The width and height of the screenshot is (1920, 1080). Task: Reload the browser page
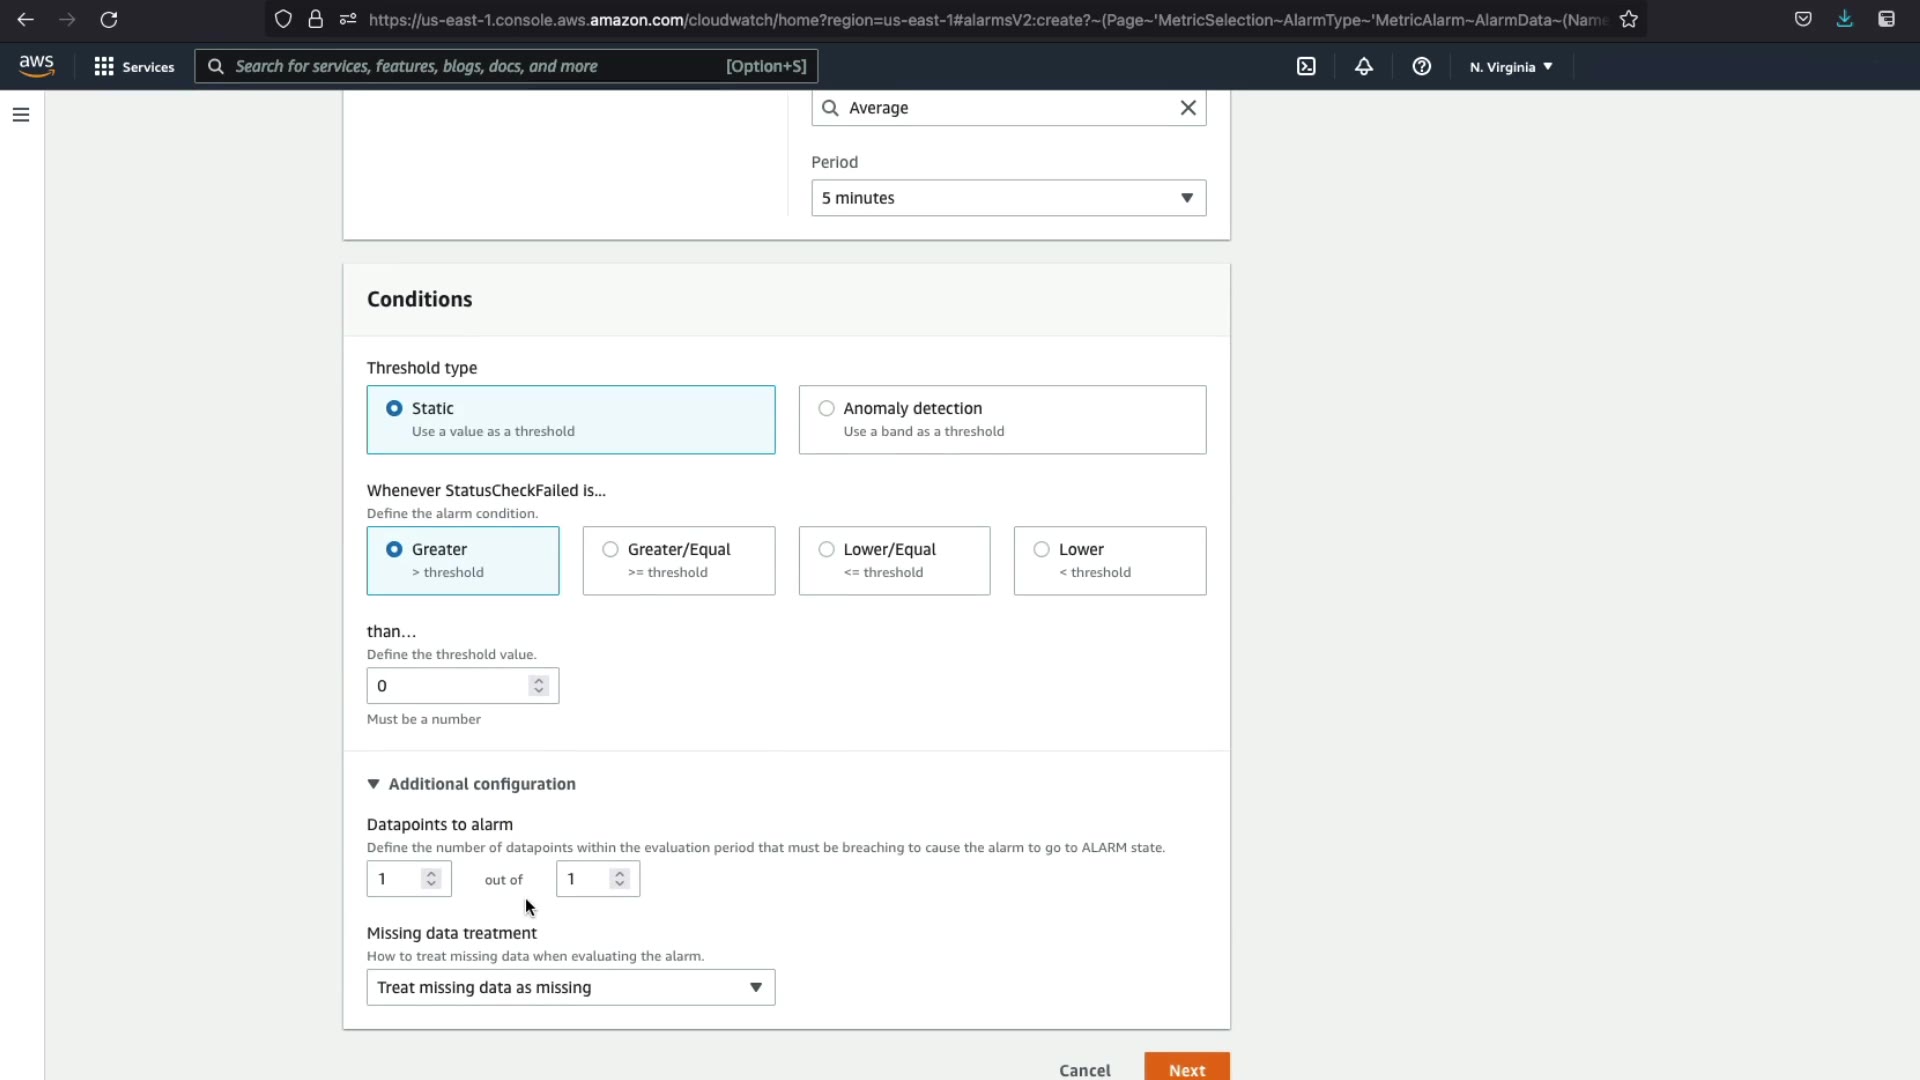click(109, 19)
